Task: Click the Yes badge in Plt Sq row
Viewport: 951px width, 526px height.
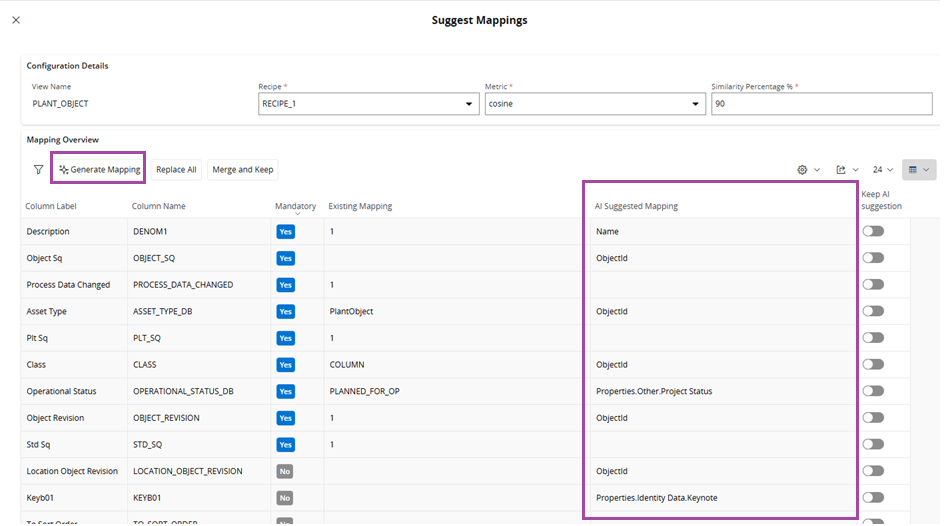Action: (x=286, y=339)
